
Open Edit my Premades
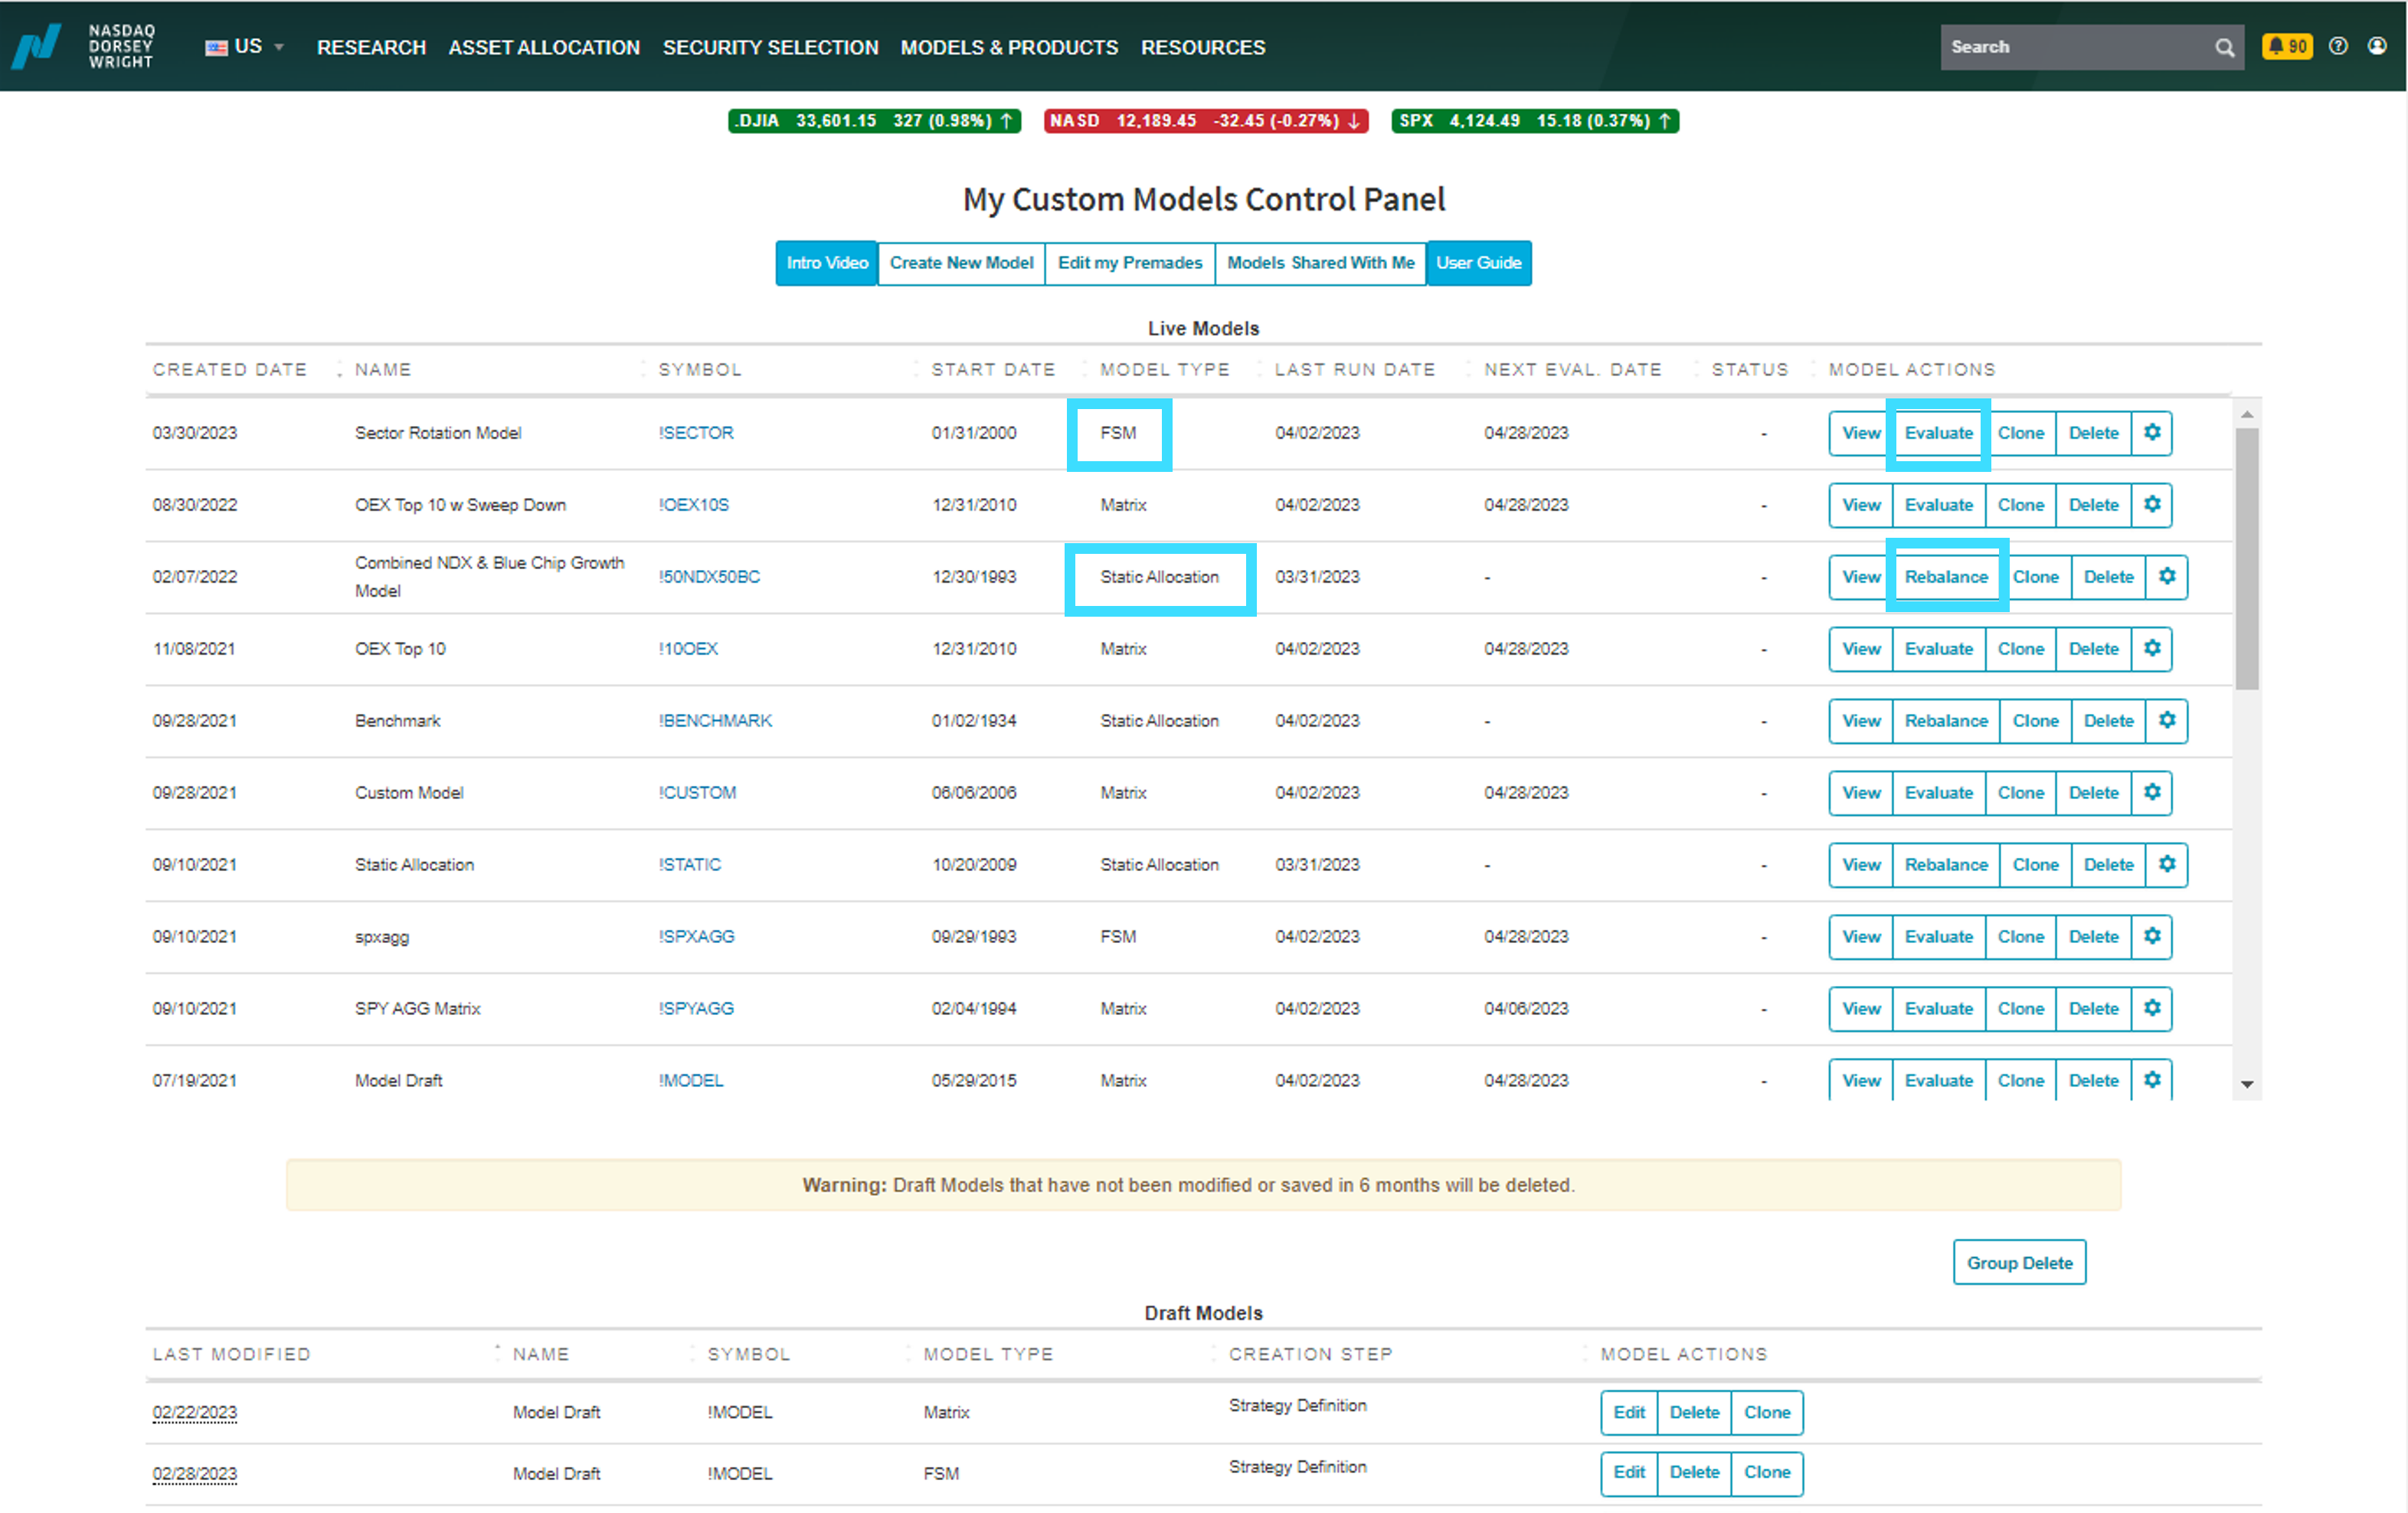coord(1129,262)
